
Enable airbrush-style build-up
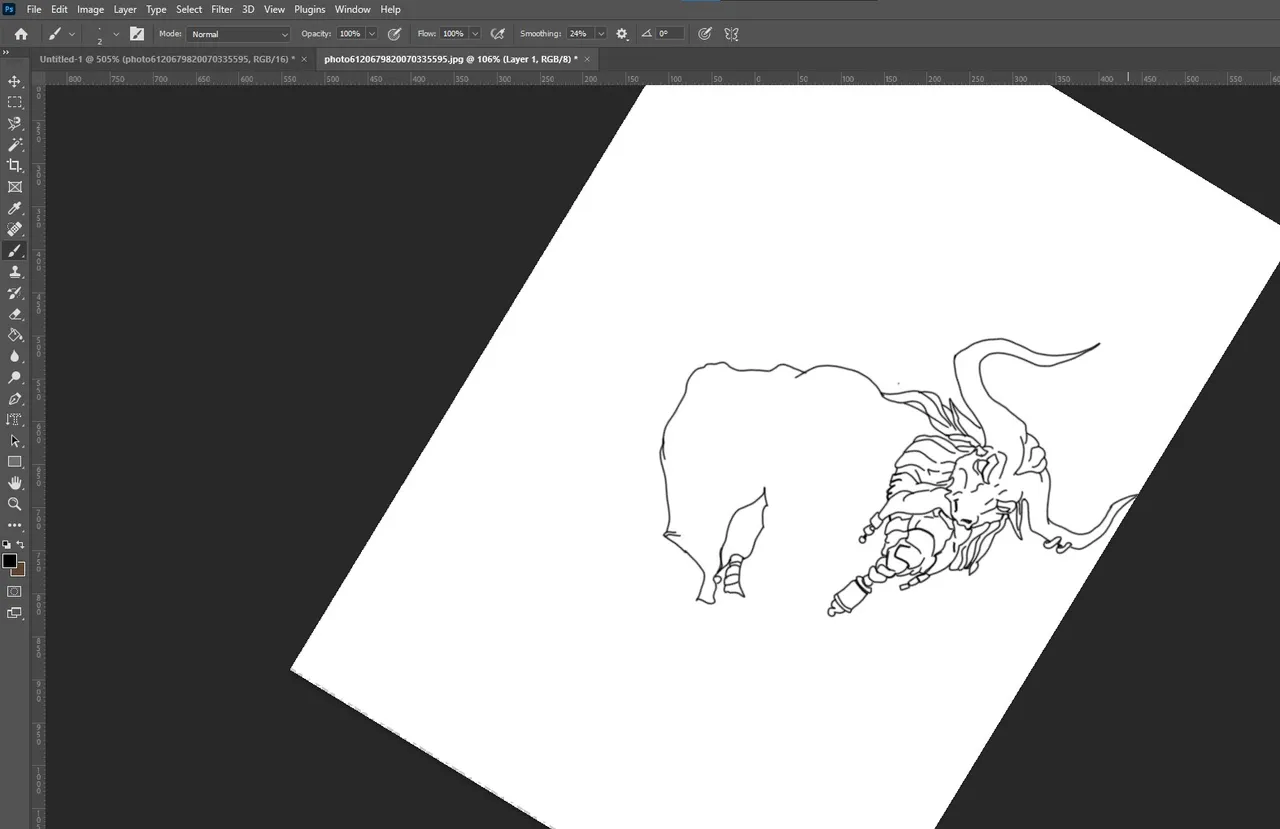pos(497,34)
